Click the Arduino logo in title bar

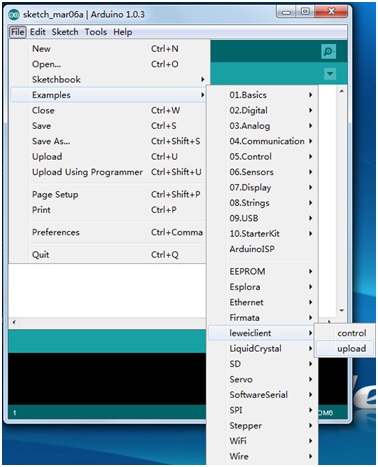click(x=14, y=15)
